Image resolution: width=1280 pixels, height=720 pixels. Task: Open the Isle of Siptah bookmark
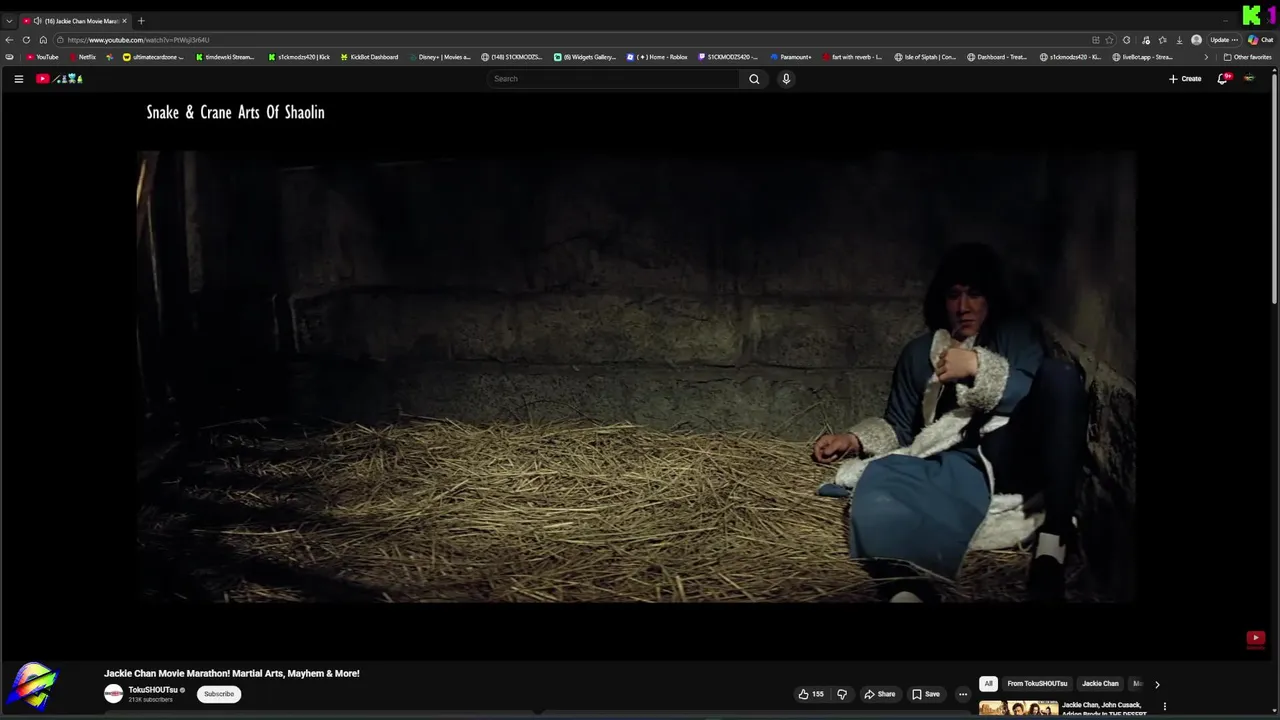coord(925,57)
